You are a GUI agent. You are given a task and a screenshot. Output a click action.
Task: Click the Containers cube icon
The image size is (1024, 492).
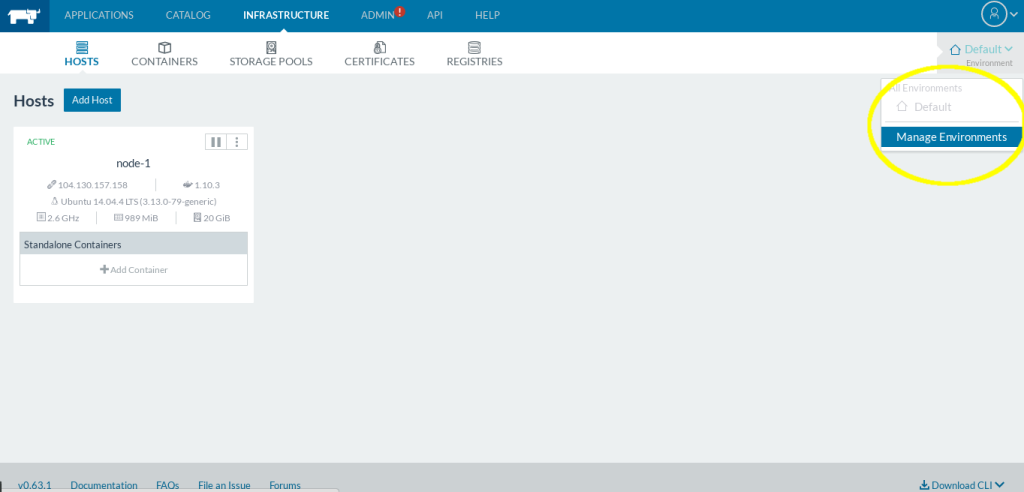(x=164, y=47)
